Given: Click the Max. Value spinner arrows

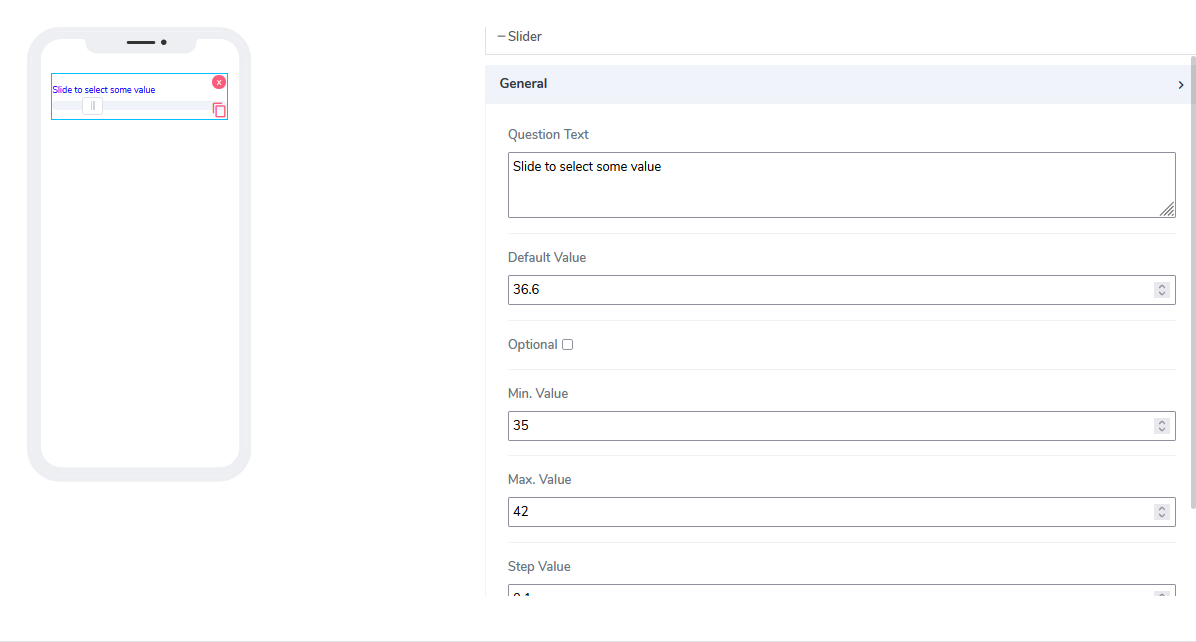Looking at the screenshot, I should (x=1161, y=512).
